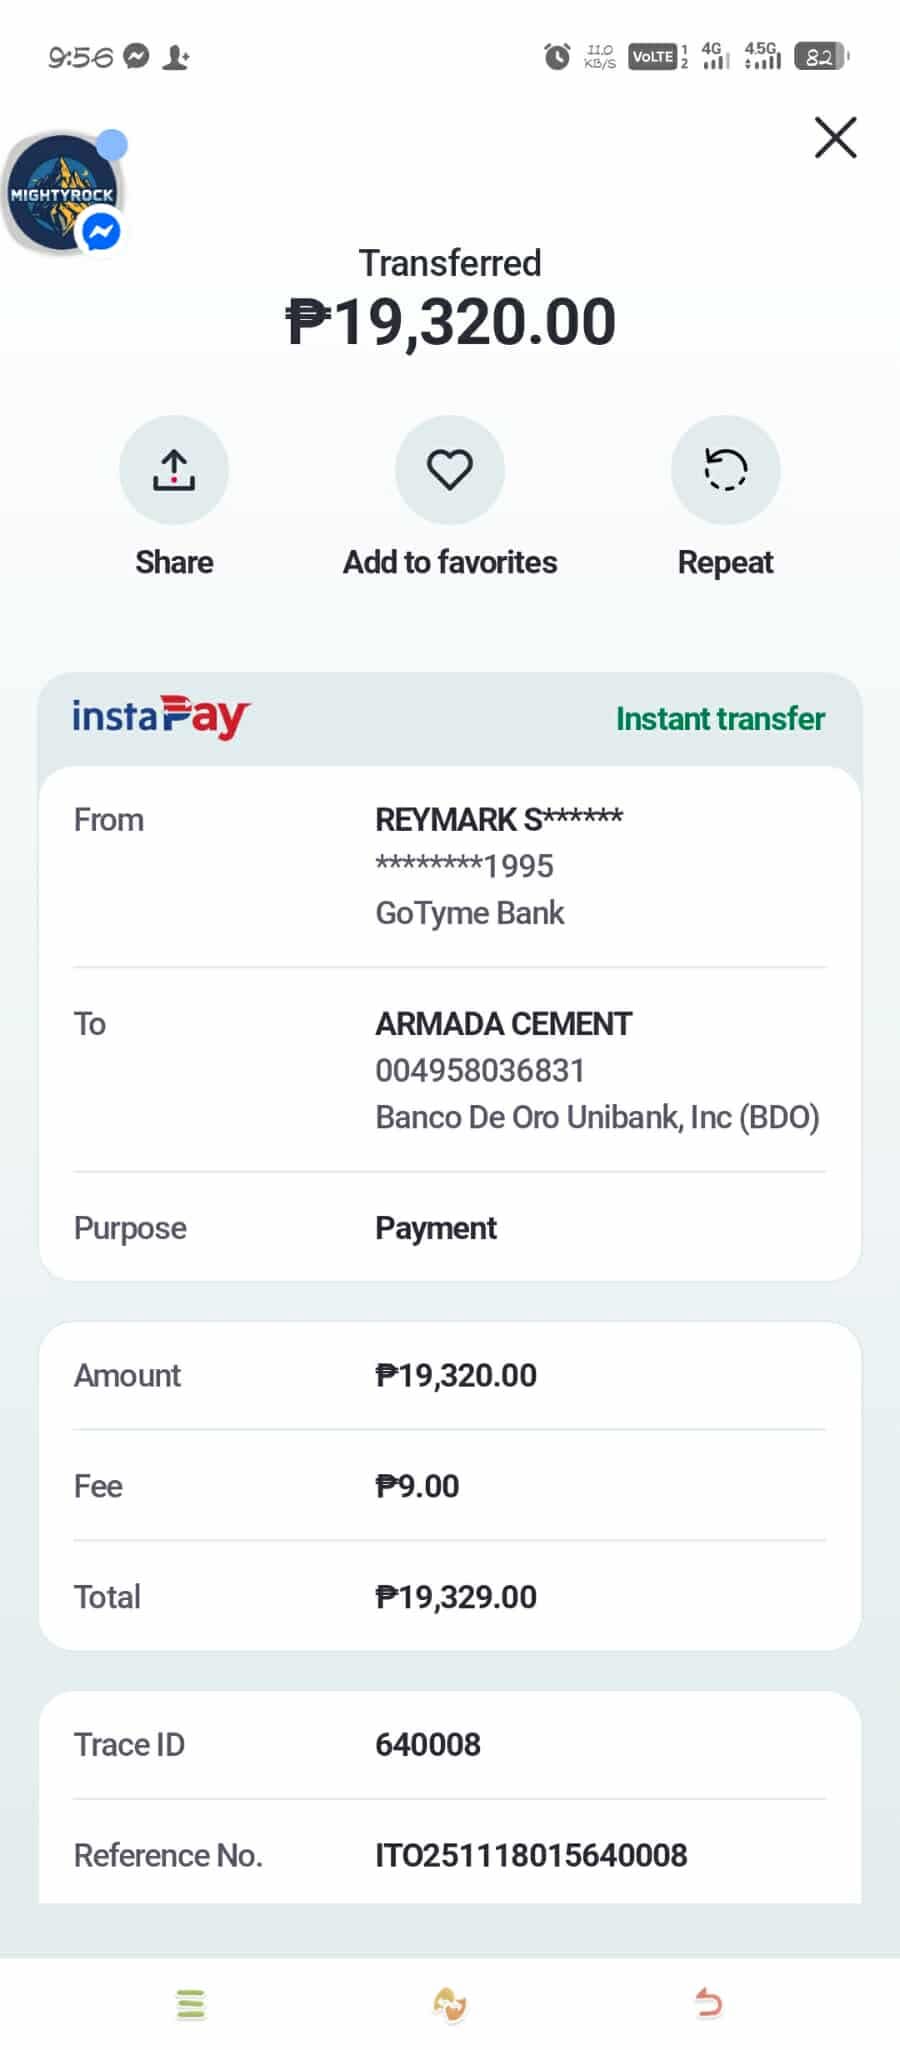Close the transfer receipt with X
This screenshot has width=900, height=2050.
(835, 138)
